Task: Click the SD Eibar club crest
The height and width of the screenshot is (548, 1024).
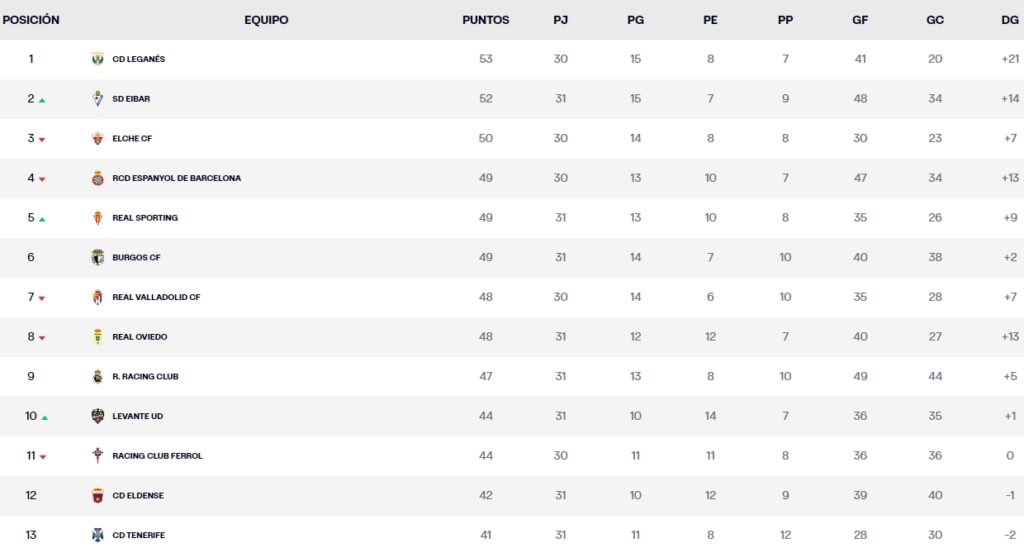Action: [x=98, y=99]
